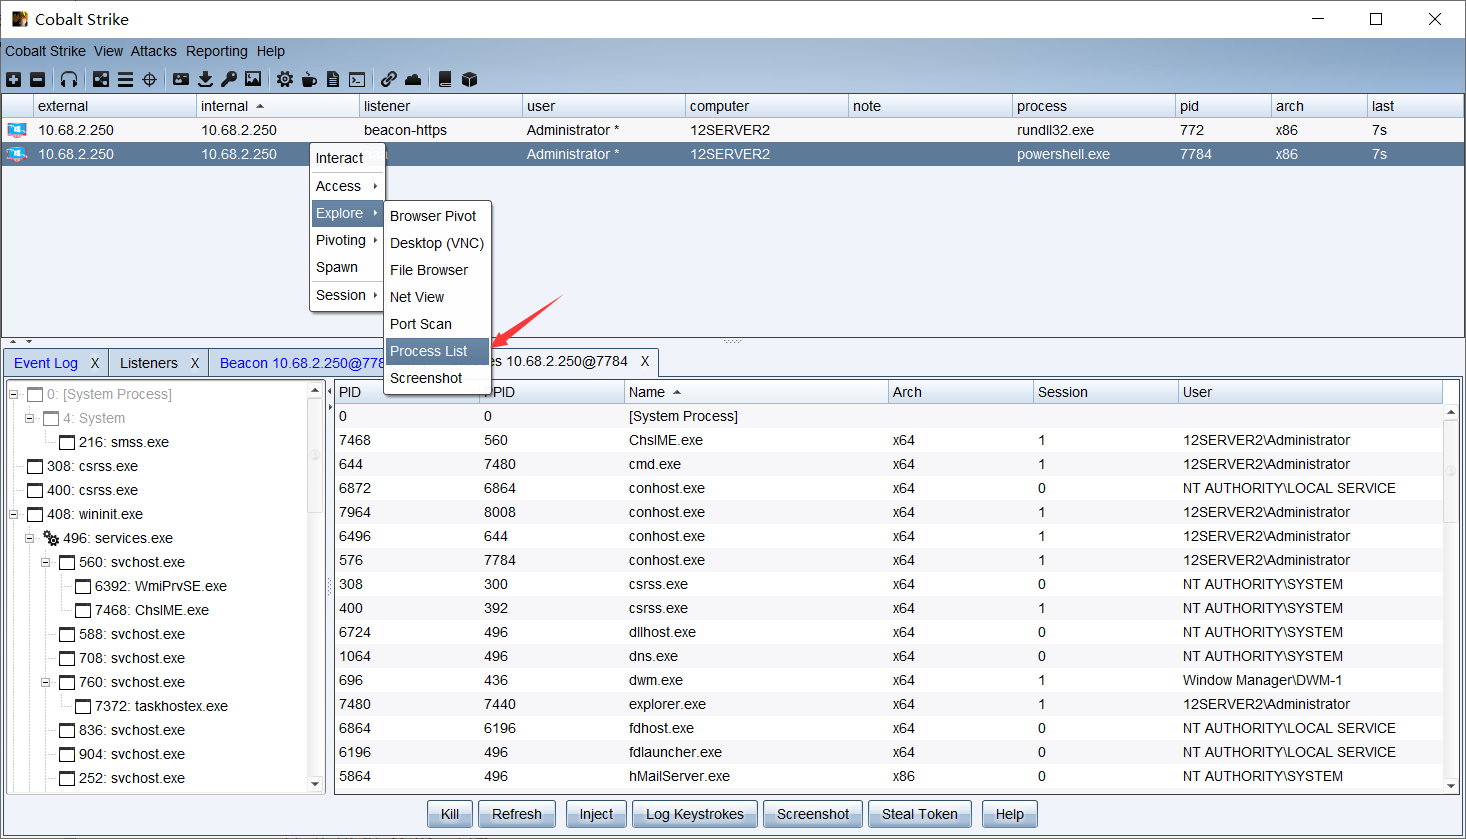Open Listeners via the headphones icon
Viewport: 1466px width, 839px height.
tap(69, 79)
